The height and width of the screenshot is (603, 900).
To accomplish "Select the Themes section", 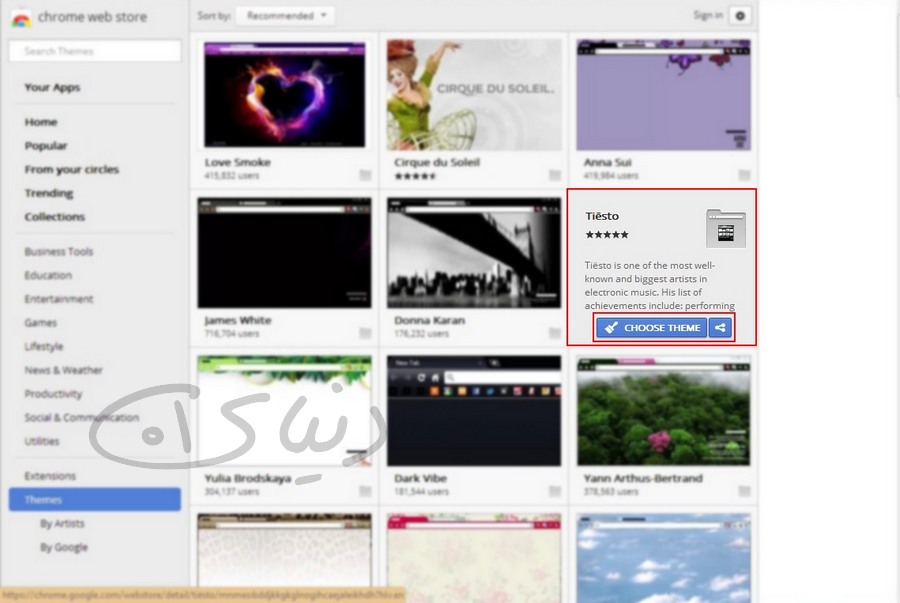I will pos(95,499).
